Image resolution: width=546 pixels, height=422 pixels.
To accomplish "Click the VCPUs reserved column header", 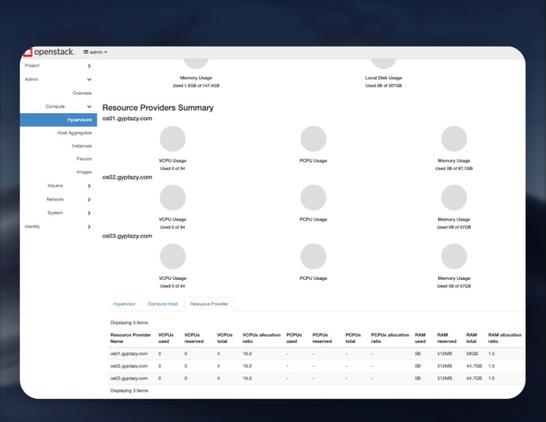I will [194, 338].
